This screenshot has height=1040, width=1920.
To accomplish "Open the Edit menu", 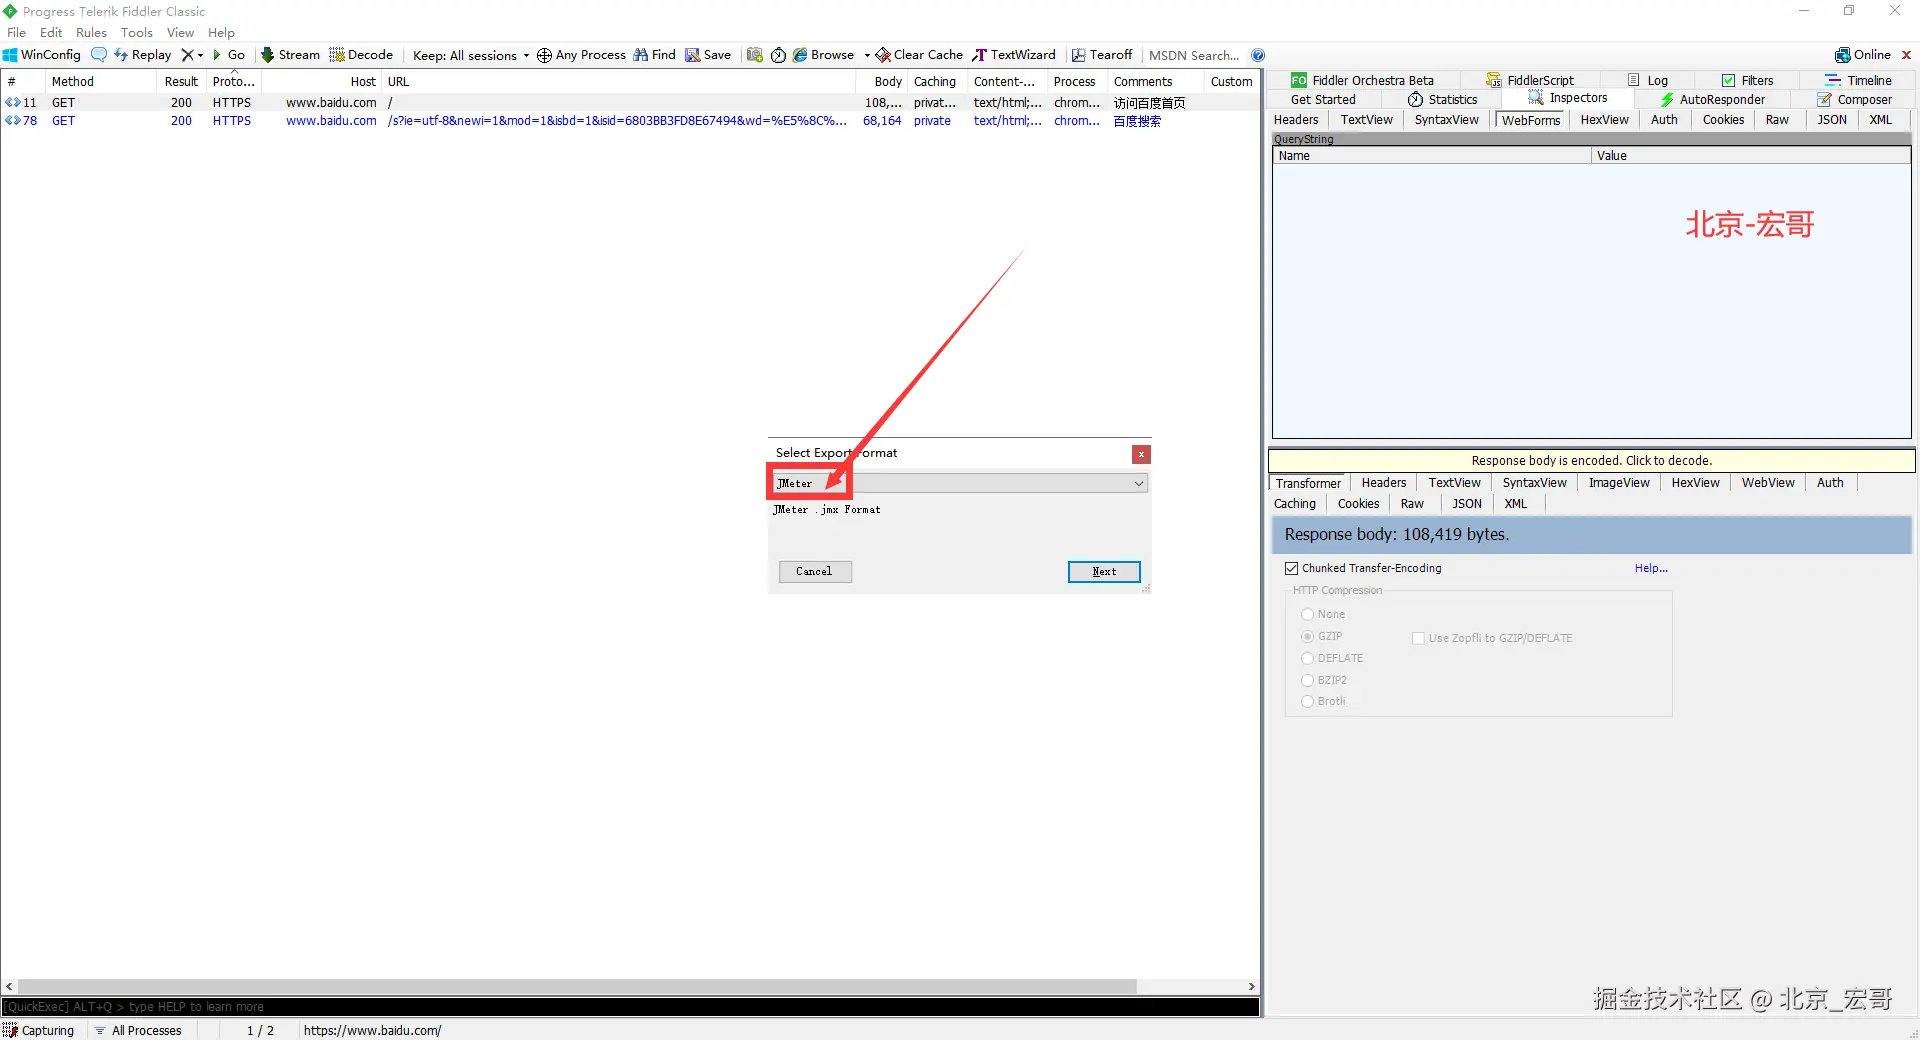I will (51, 32).
